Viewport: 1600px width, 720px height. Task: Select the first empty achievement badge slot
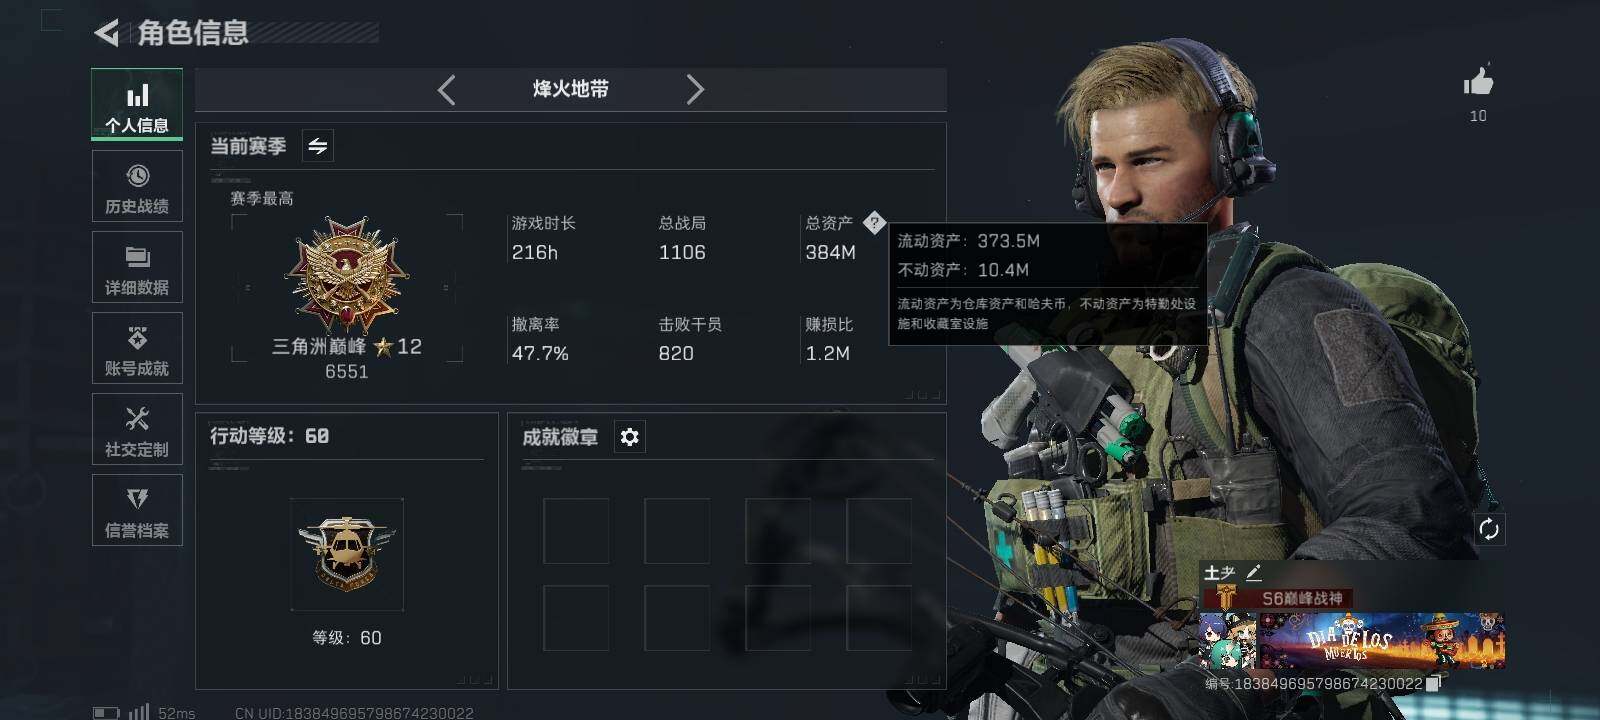coord(576,531)
